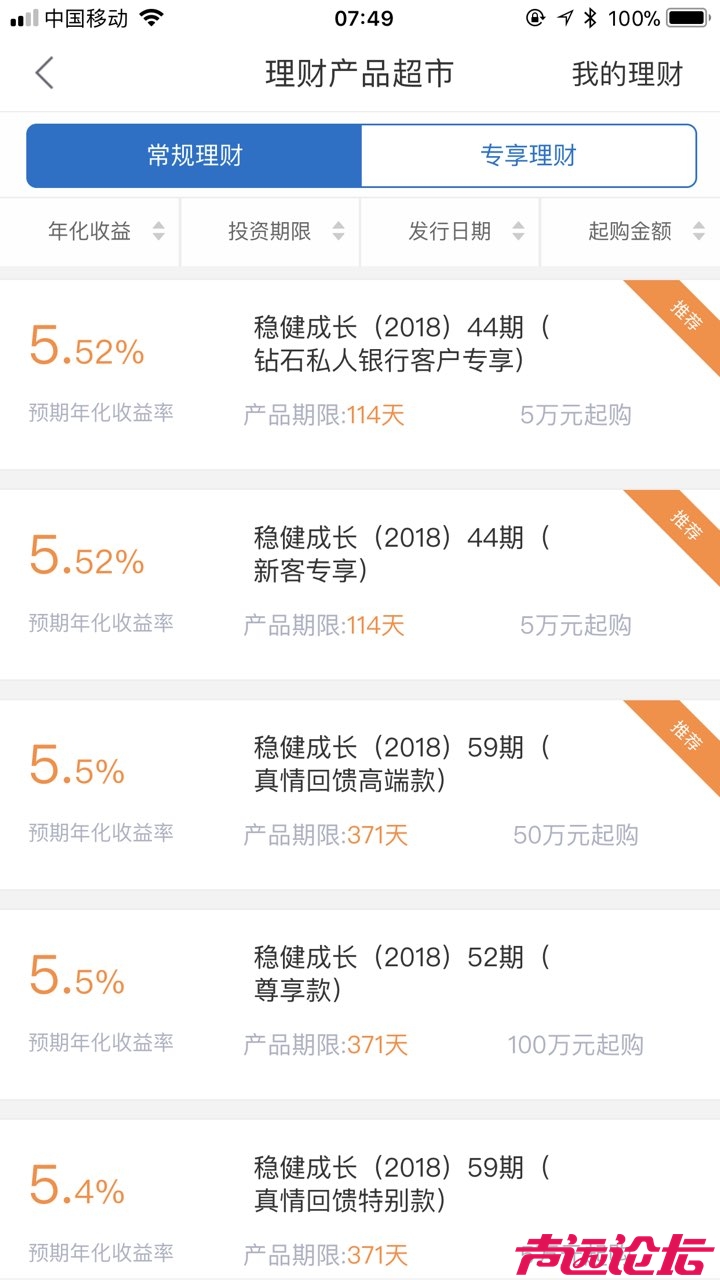Switch to 常规理财 tab

(194, 155)
